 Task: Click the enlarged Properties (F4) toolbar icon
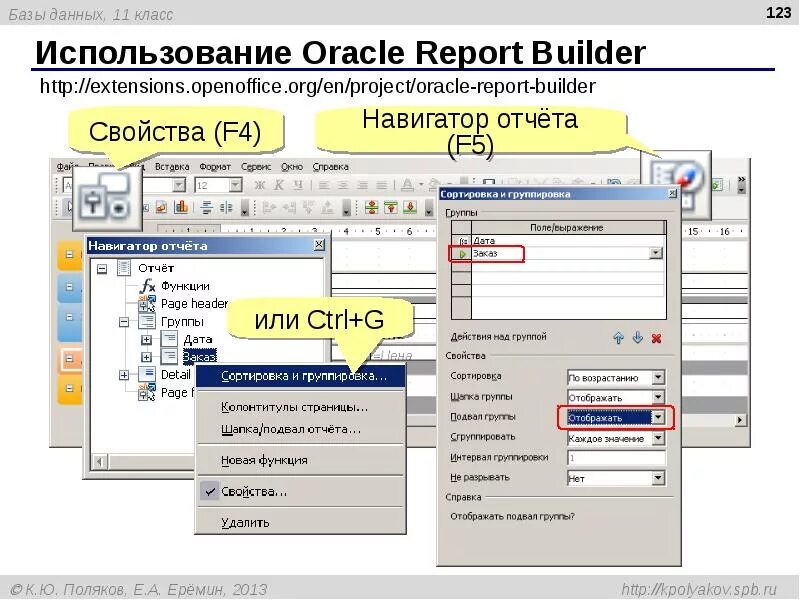pyautogui.click(x=107, y=199)
